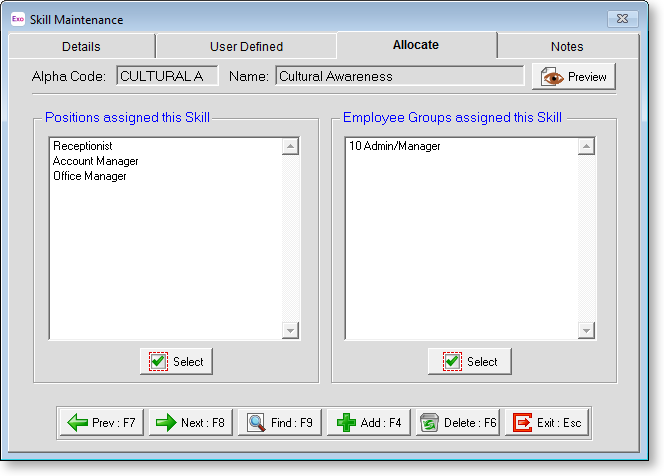Click the Exo application icon in title bar

point(18,19)
